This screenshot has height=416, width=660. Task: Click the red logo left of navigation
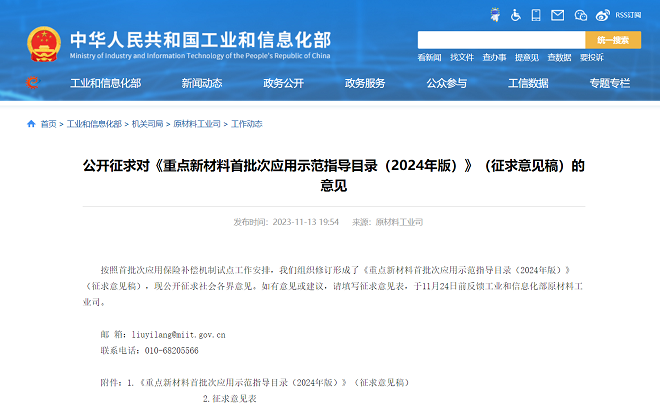point(32,83)
